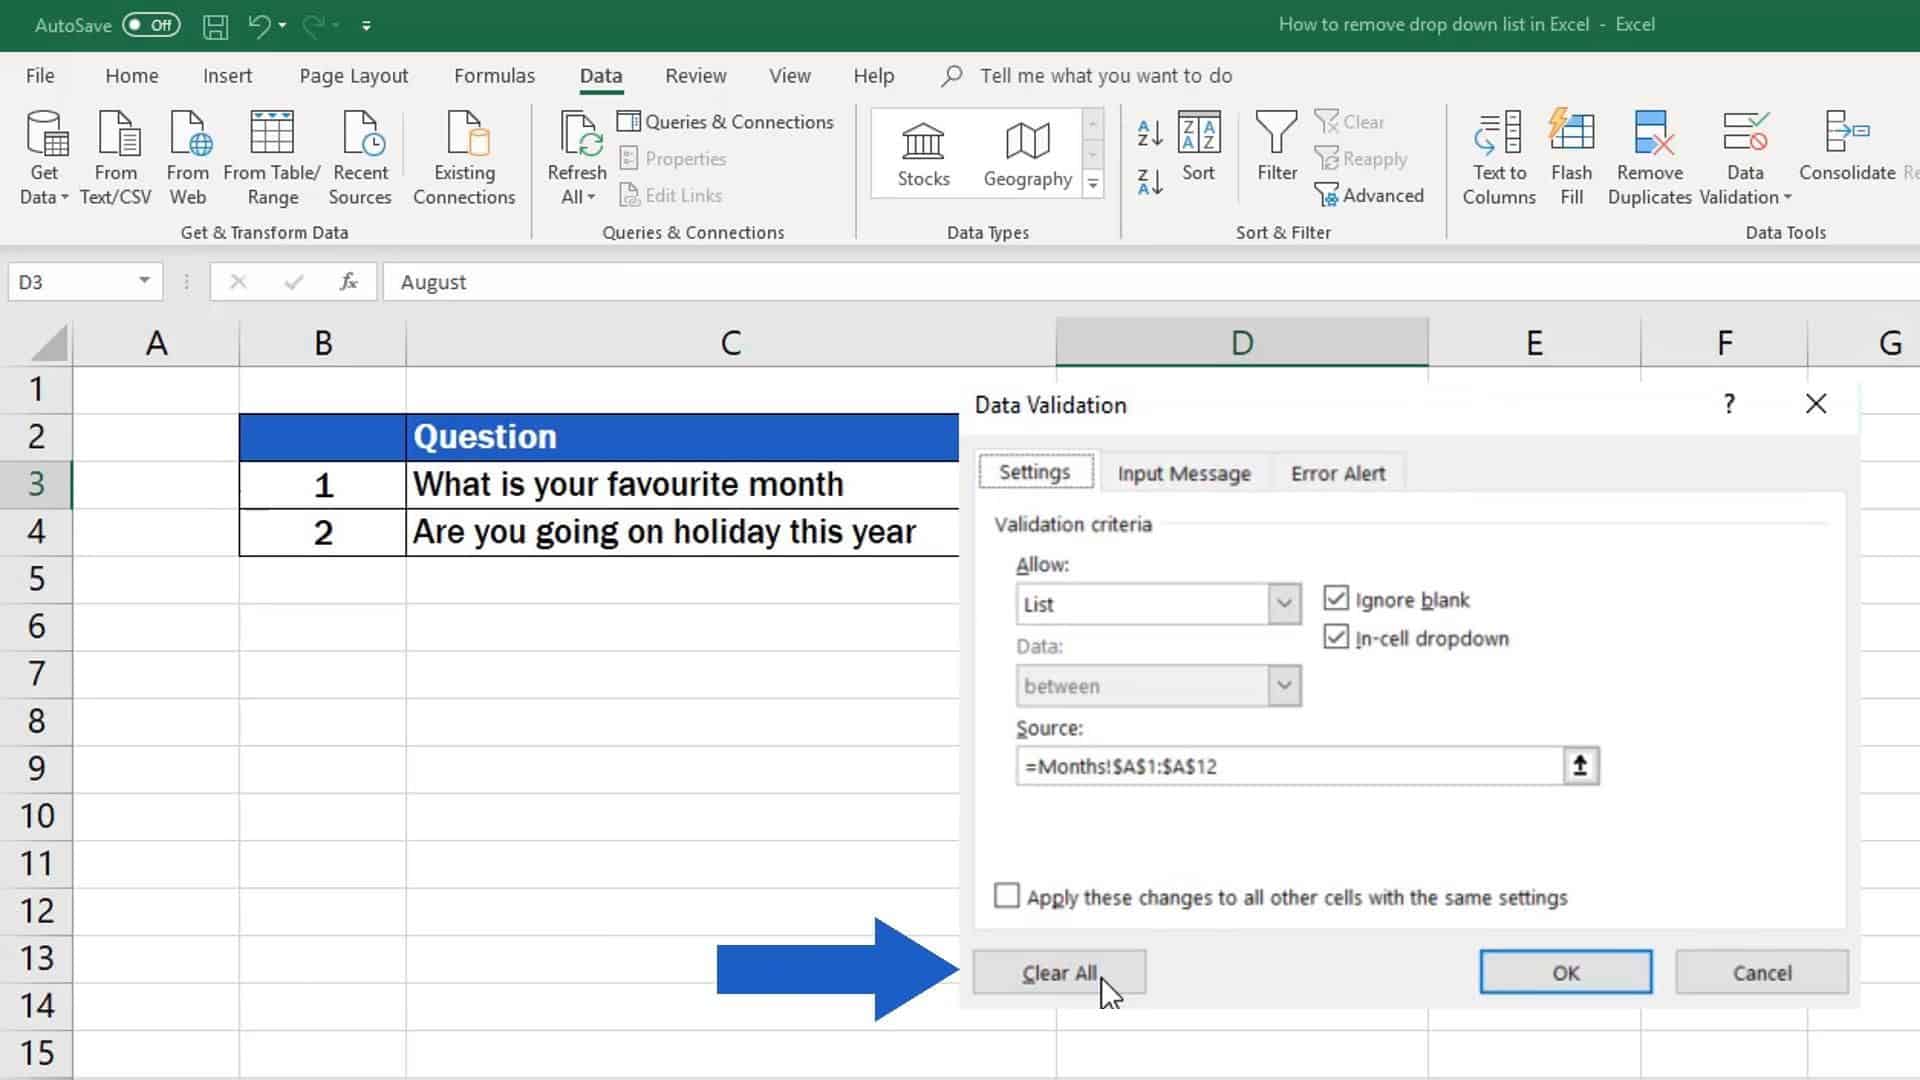This screenshot has height=1080, width=1920.
Task: Click the Clear All button
Action: click(1058, 971)
